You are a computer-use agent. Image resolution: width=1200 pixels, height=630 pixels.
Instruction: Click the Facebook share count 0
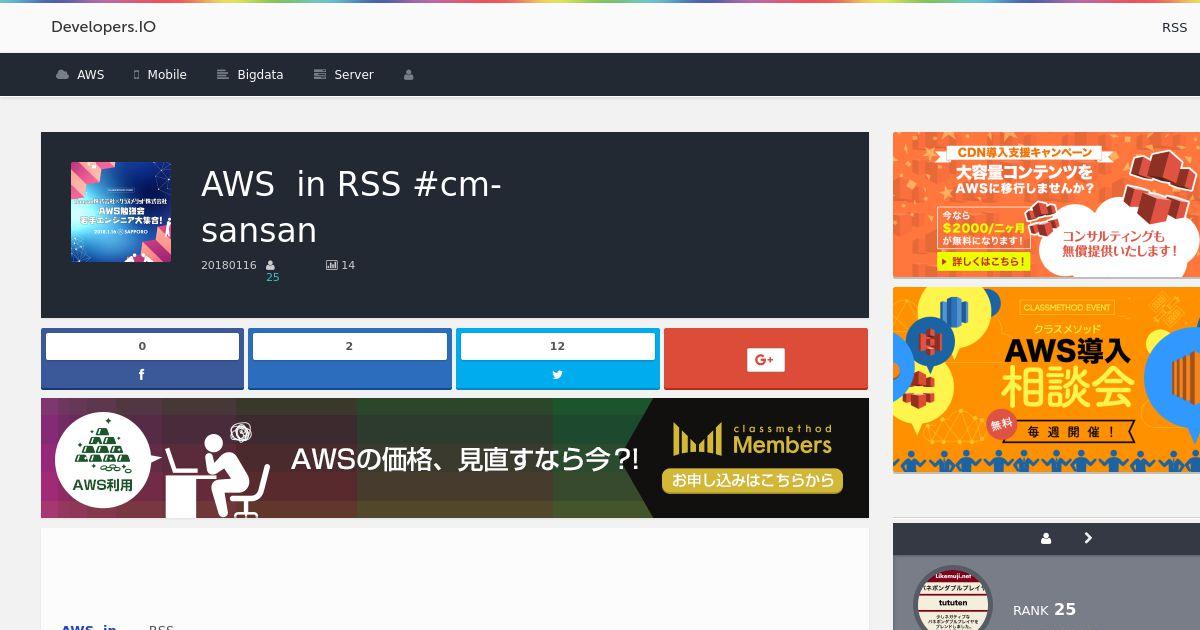click(142, 346)
